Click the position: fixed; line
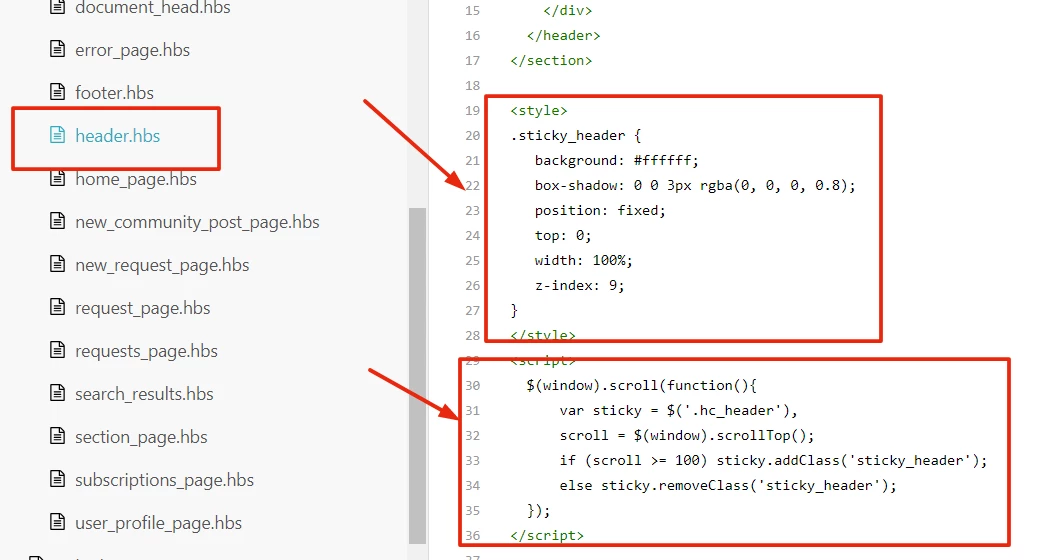Screen dimensions: 1063x560 600,211
